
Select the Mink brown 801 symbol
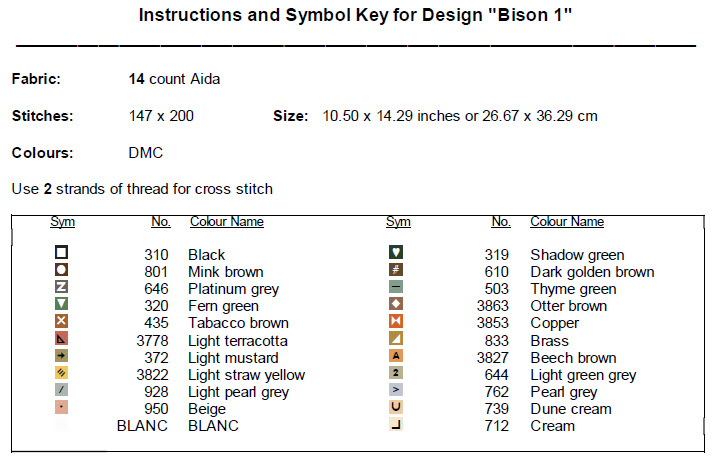click(x=61, y=271)
